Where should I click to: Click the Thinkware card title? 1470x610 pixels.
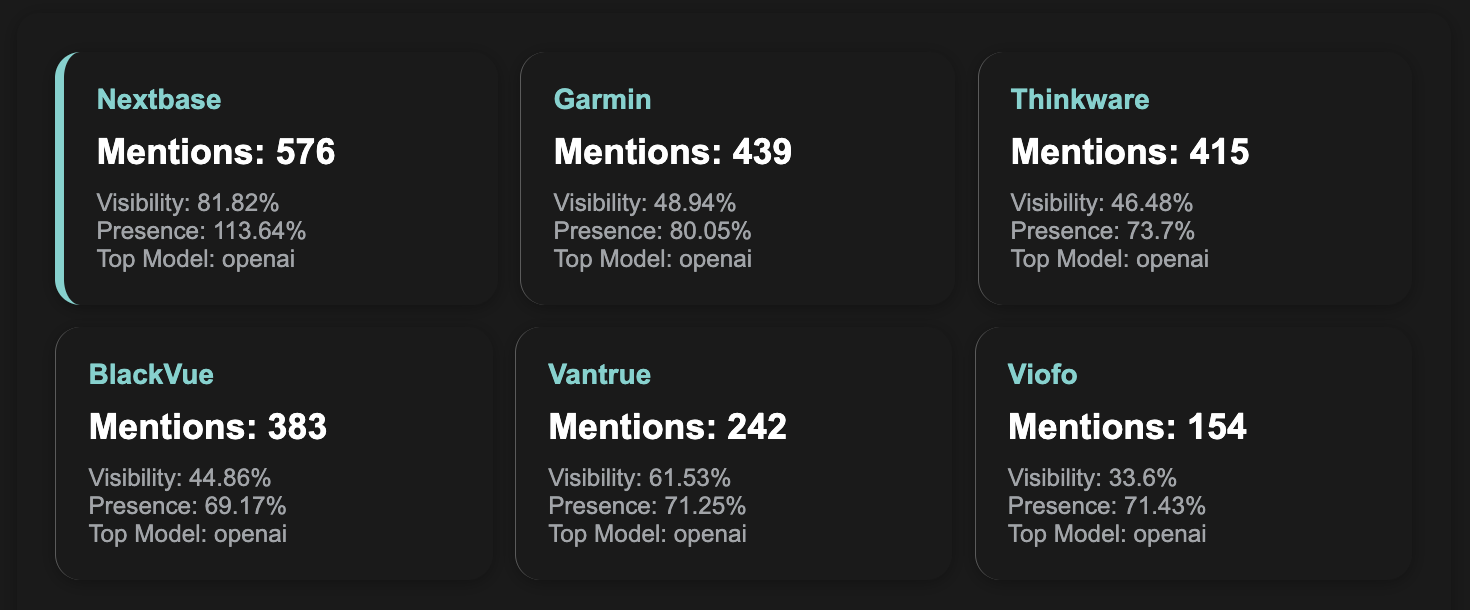click(x=1080, y=100)
